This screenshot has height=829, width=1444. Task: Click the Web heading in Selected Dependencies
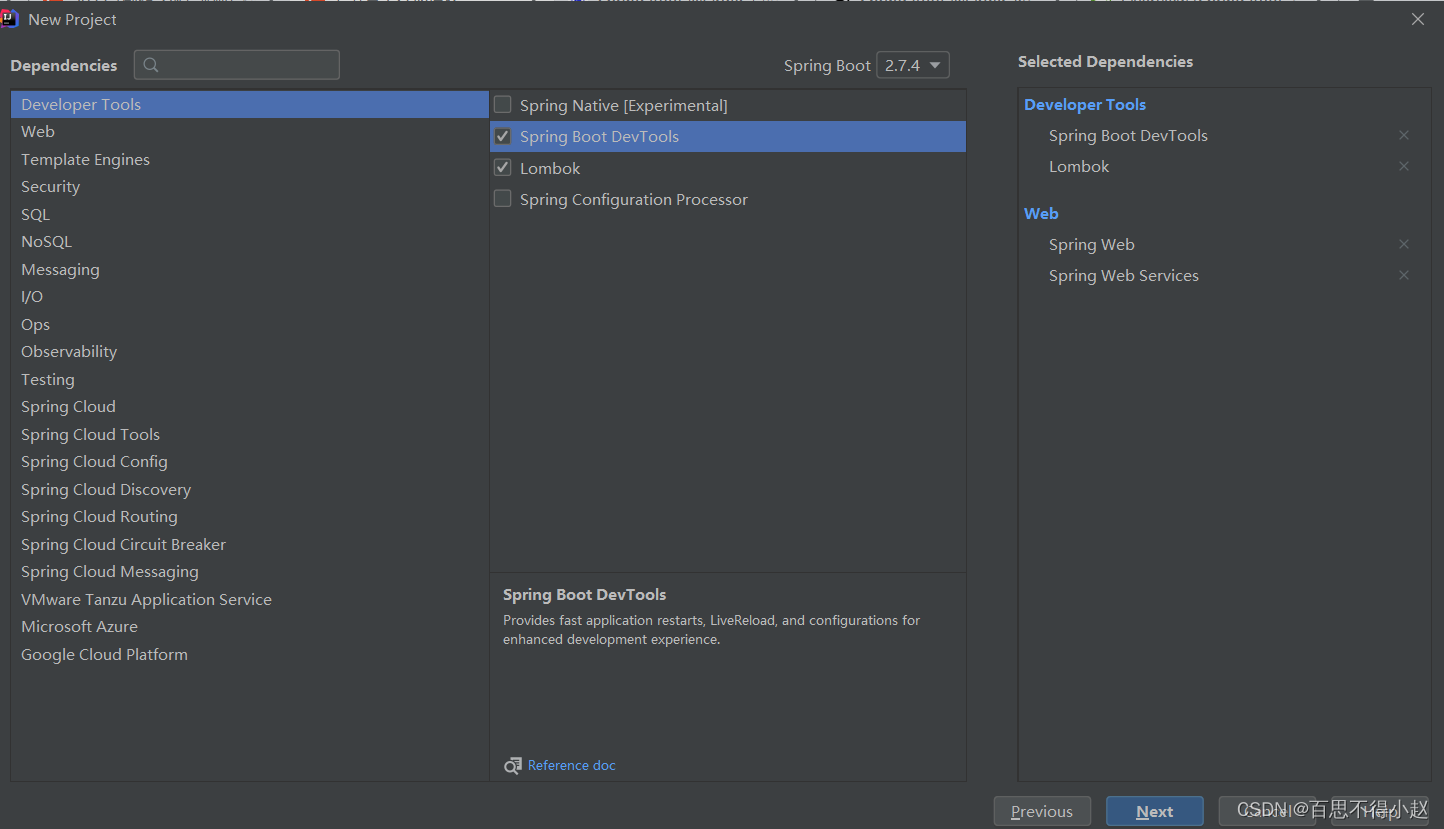pyautogui.click(x=1041, y=213)
